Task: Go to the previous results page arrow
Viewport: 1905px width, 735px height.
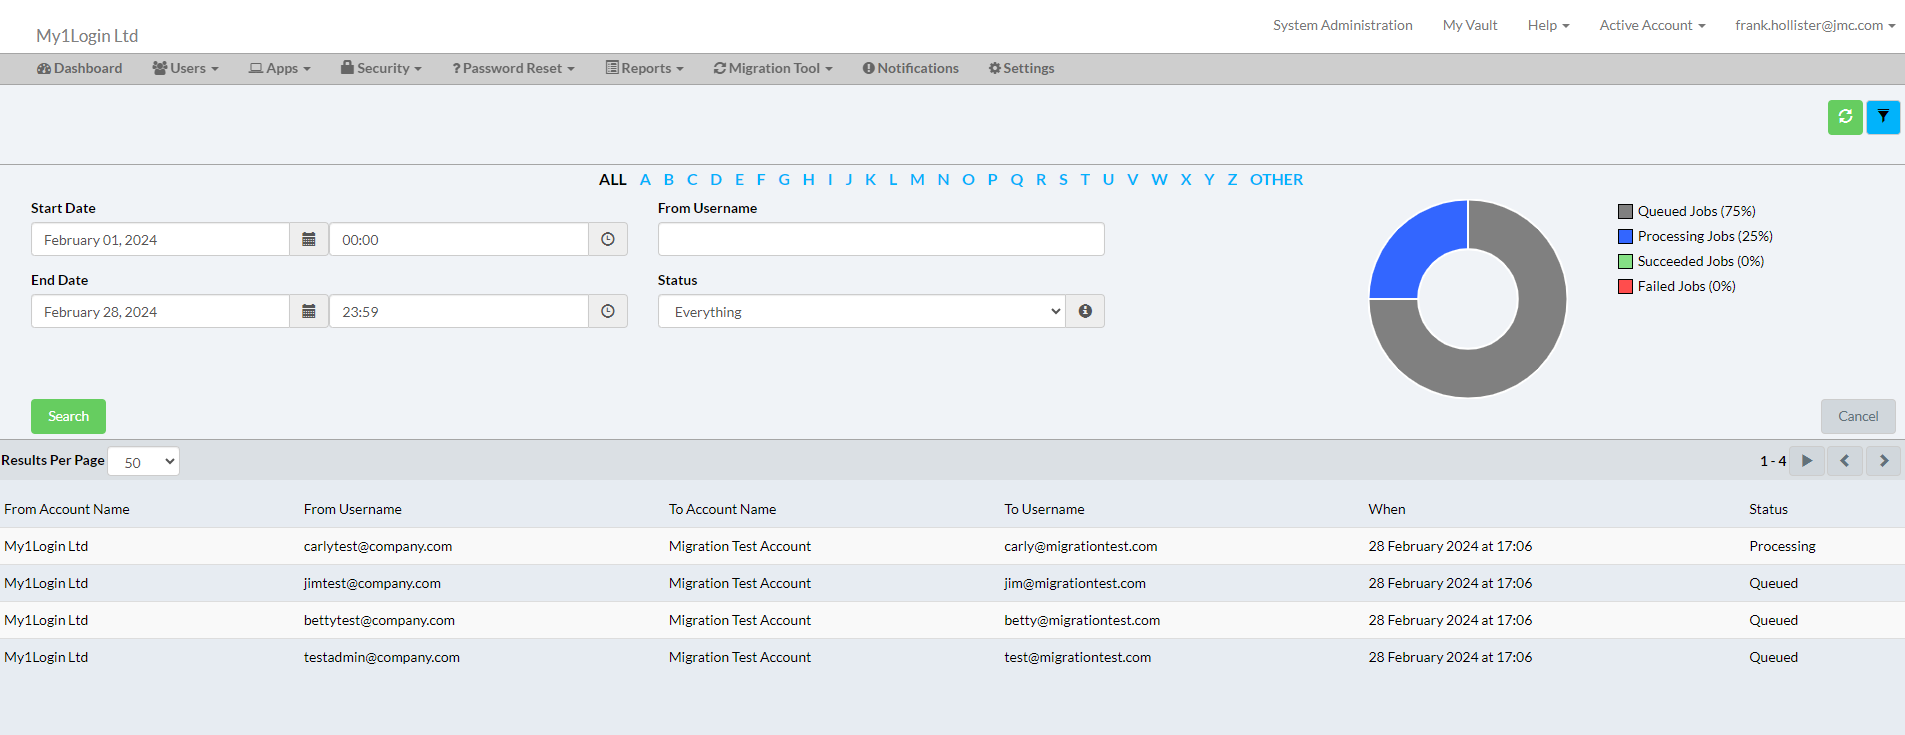Action: [x=1845, y=461]
